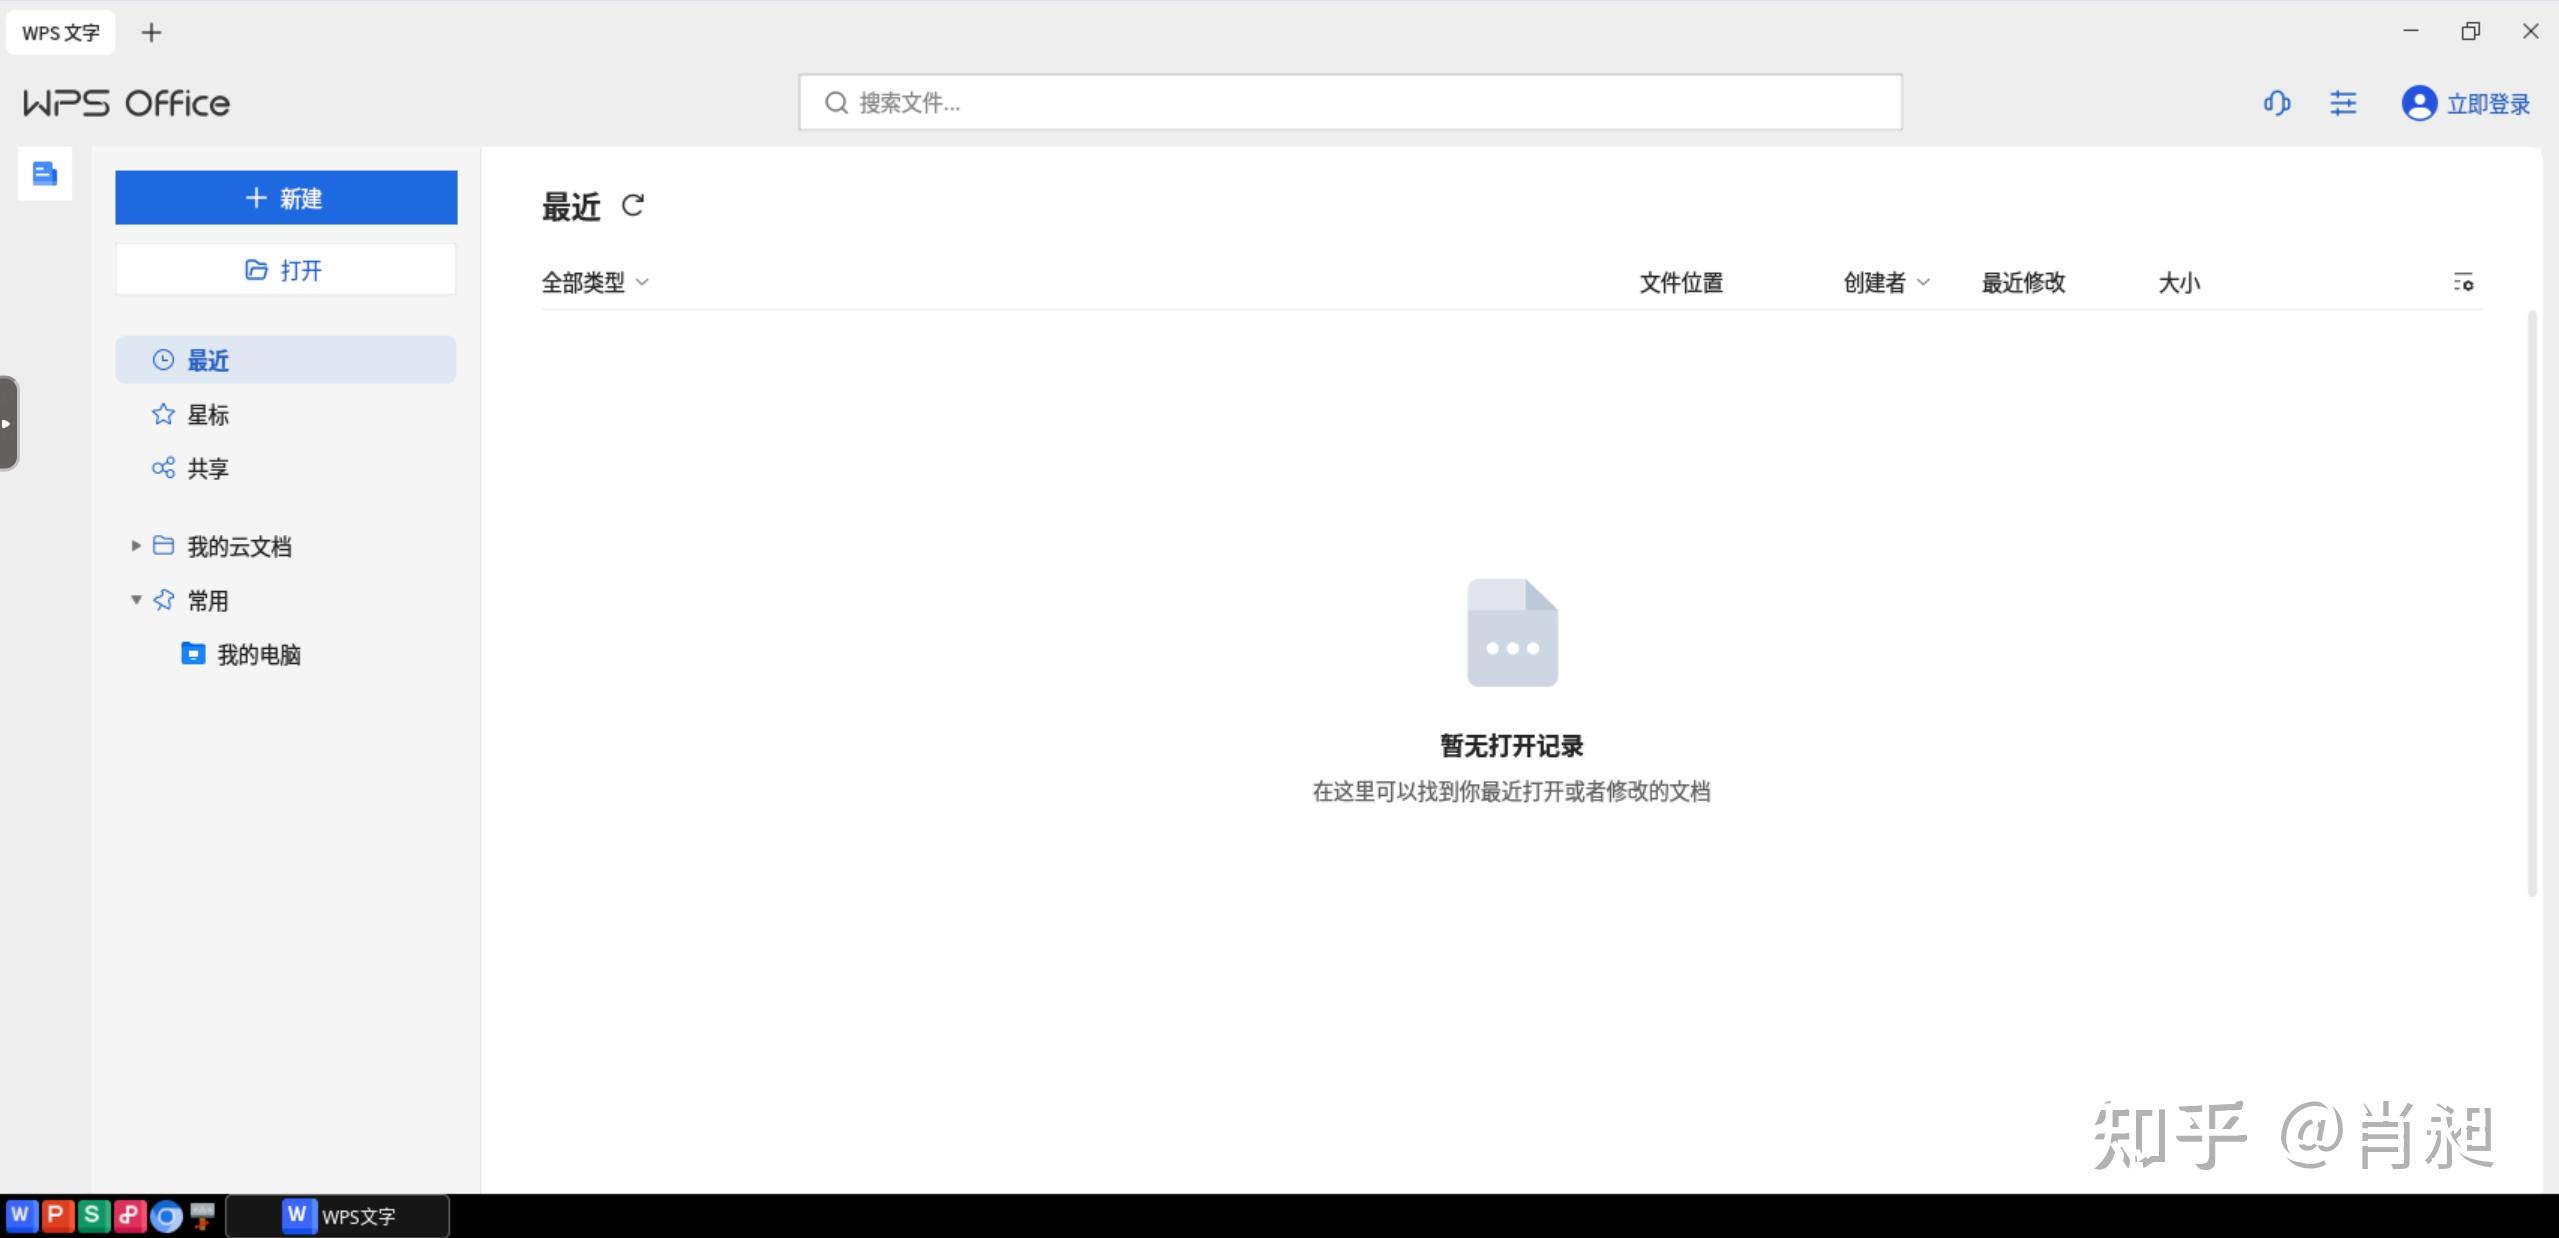Click the WPS Office logo
The height and width of the screenshot is (1238, 2559).
127,103
